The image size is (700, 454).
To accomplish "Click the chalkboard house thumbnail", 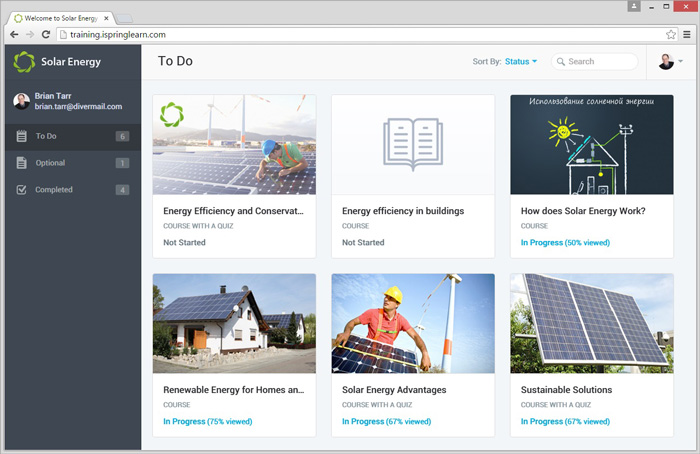I will coord(592,144).
